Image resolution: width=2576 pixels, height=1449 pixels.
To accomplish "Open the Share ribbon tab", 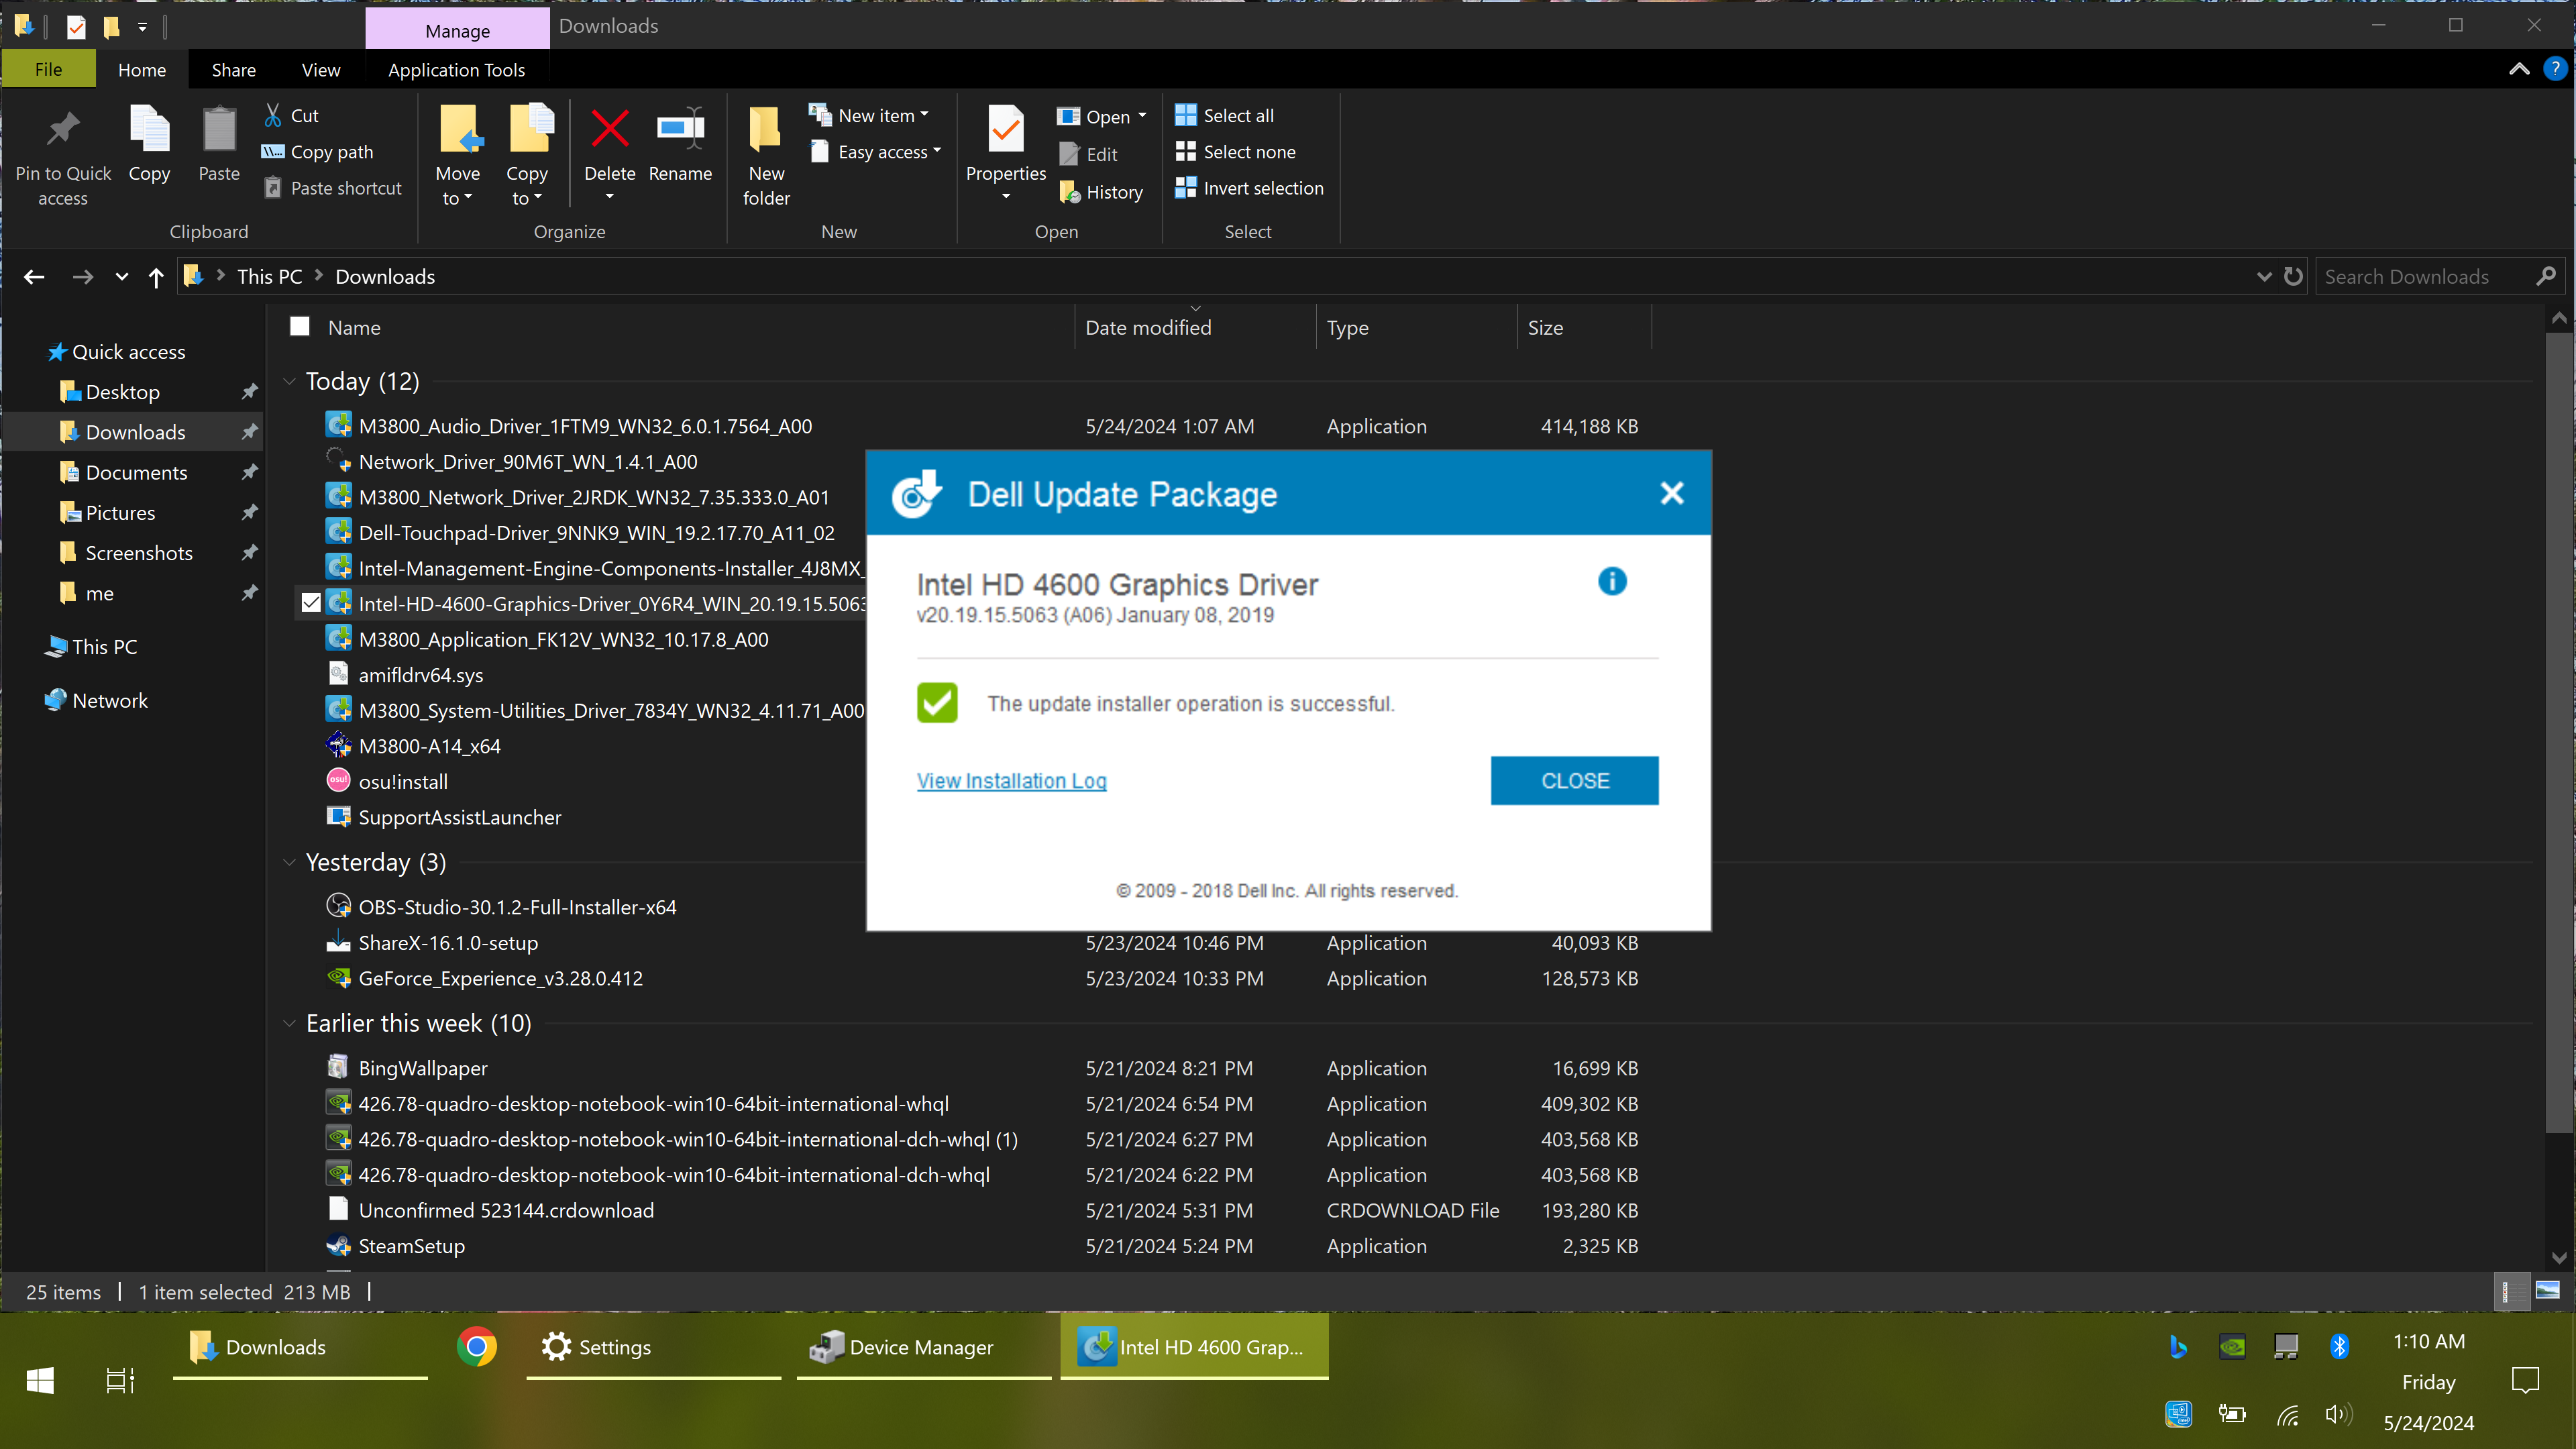I will click(233, 70).
